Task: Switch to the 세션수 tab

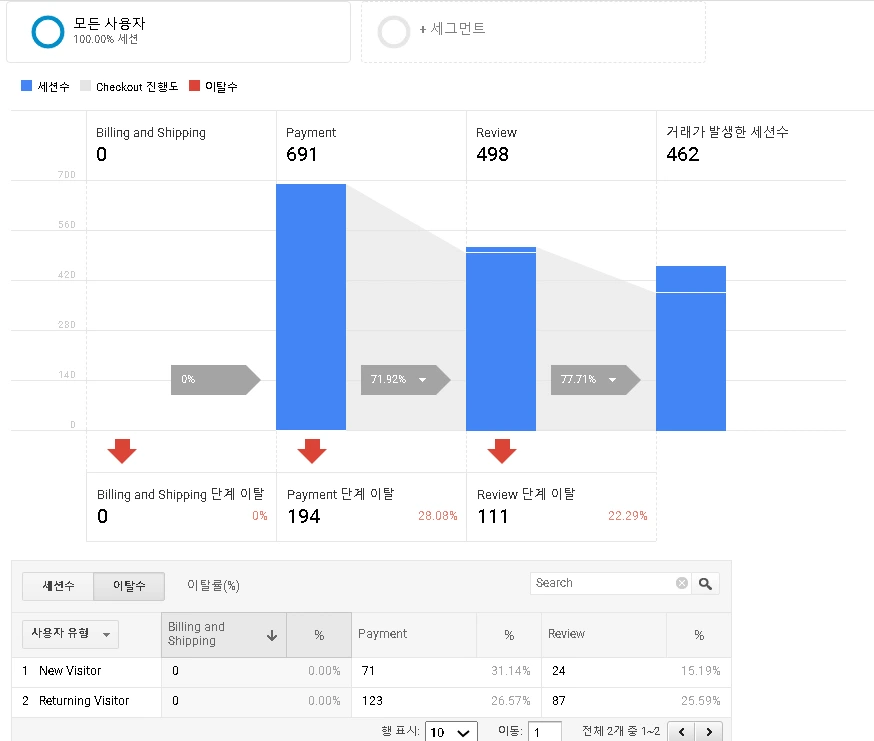Action: point(58,585)
